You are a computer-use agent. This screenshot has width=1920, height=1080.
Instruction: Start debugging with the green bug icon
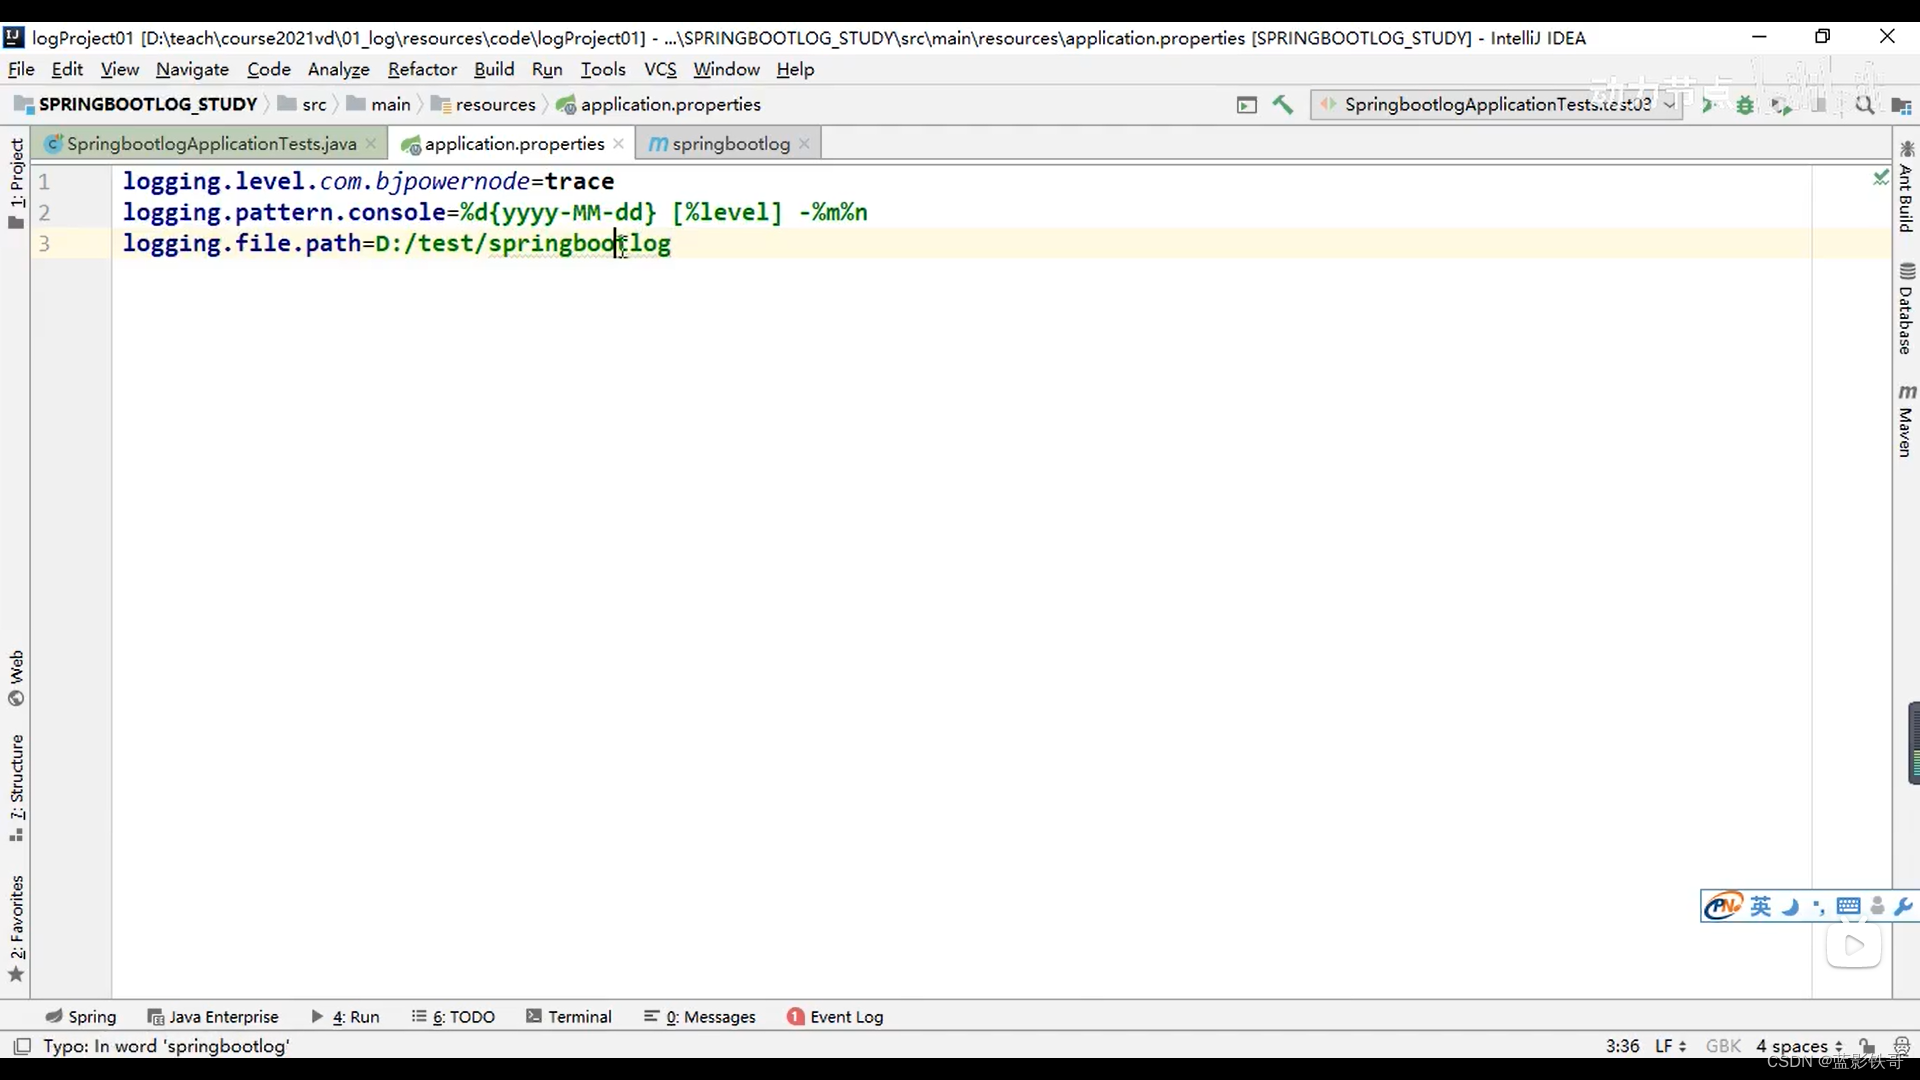(1745, 105)
